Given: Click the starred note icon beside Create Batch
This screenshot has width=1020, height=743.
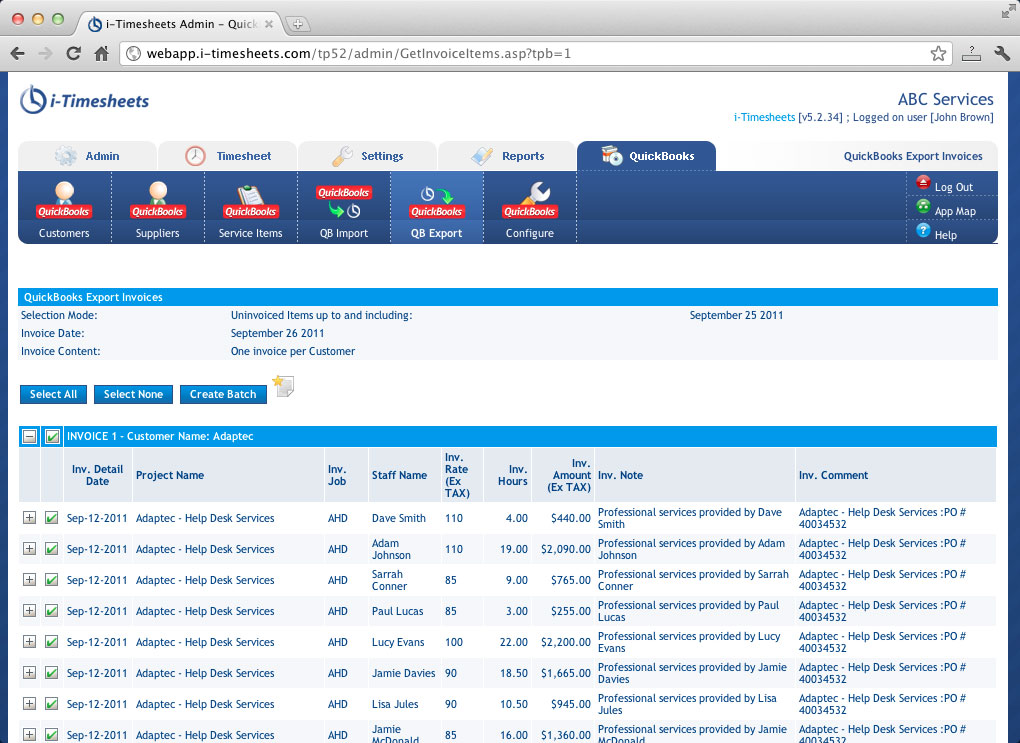Looking at the screenshot, I should coord(283,386).
